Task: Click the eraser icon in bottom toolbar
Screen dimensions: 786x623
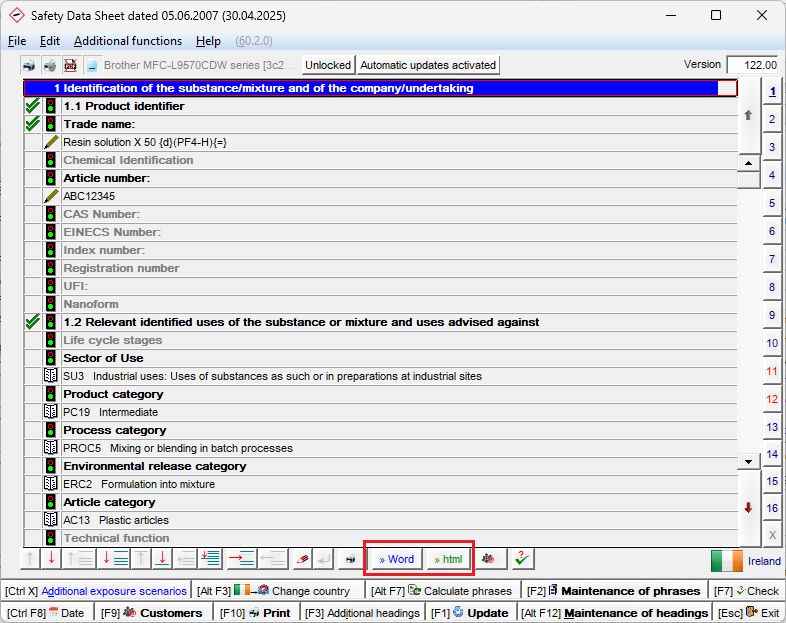Action: click(x=302, y=558)
